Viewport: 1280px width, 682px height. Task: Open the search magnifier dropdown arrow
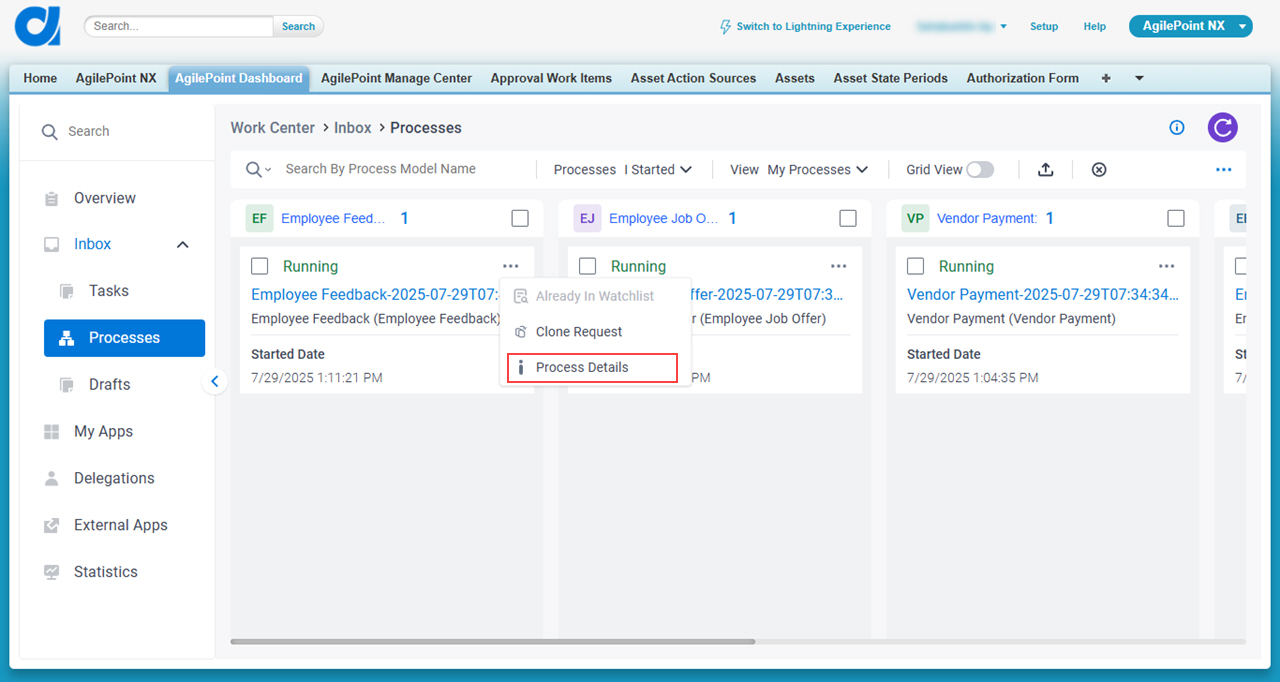pos(268,171)
